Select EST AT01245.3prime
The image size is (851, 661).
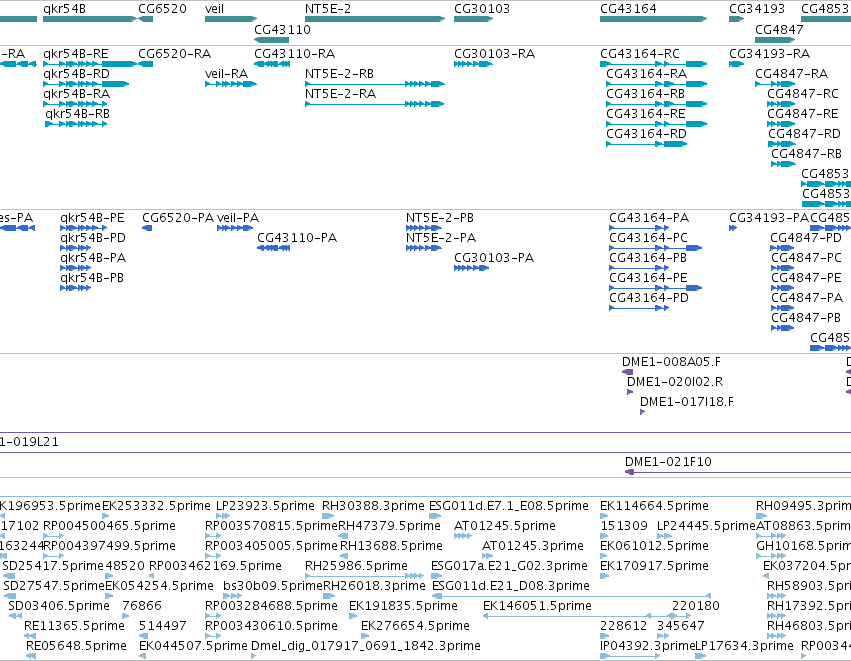tap(487, 556)
